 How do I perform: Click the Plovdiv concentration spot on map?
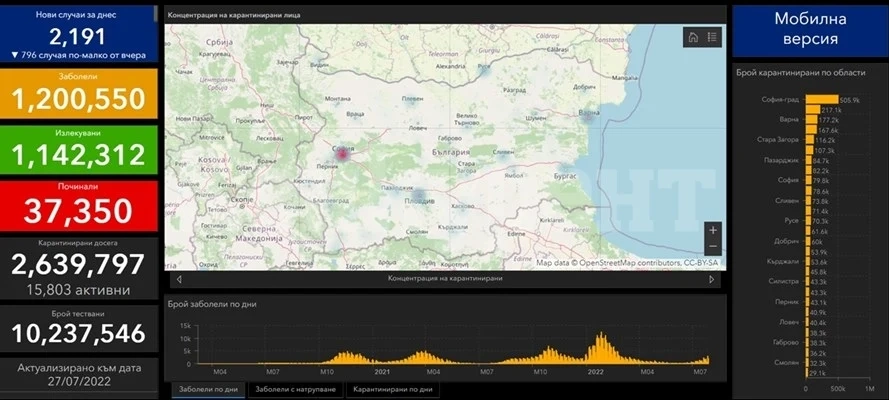click(418, 197)
